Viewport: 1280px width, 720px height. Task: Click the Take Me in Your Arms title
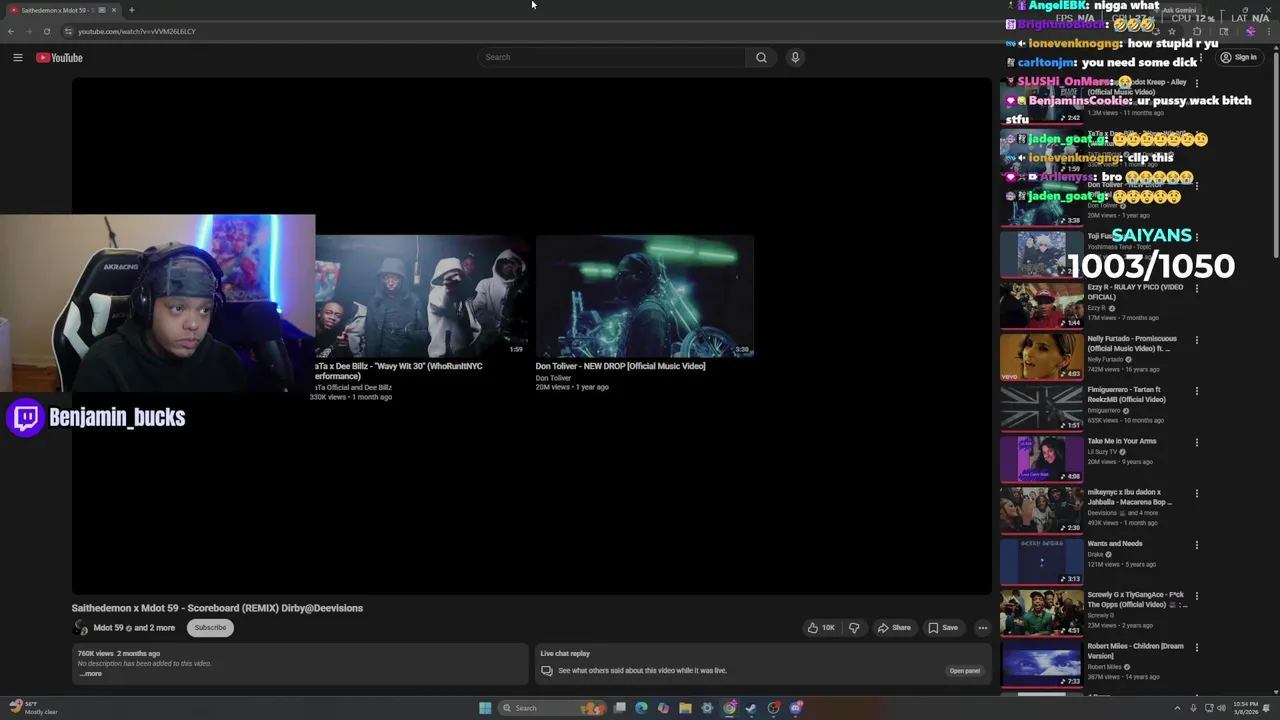pyautogui.click(x=1122, y=441)
